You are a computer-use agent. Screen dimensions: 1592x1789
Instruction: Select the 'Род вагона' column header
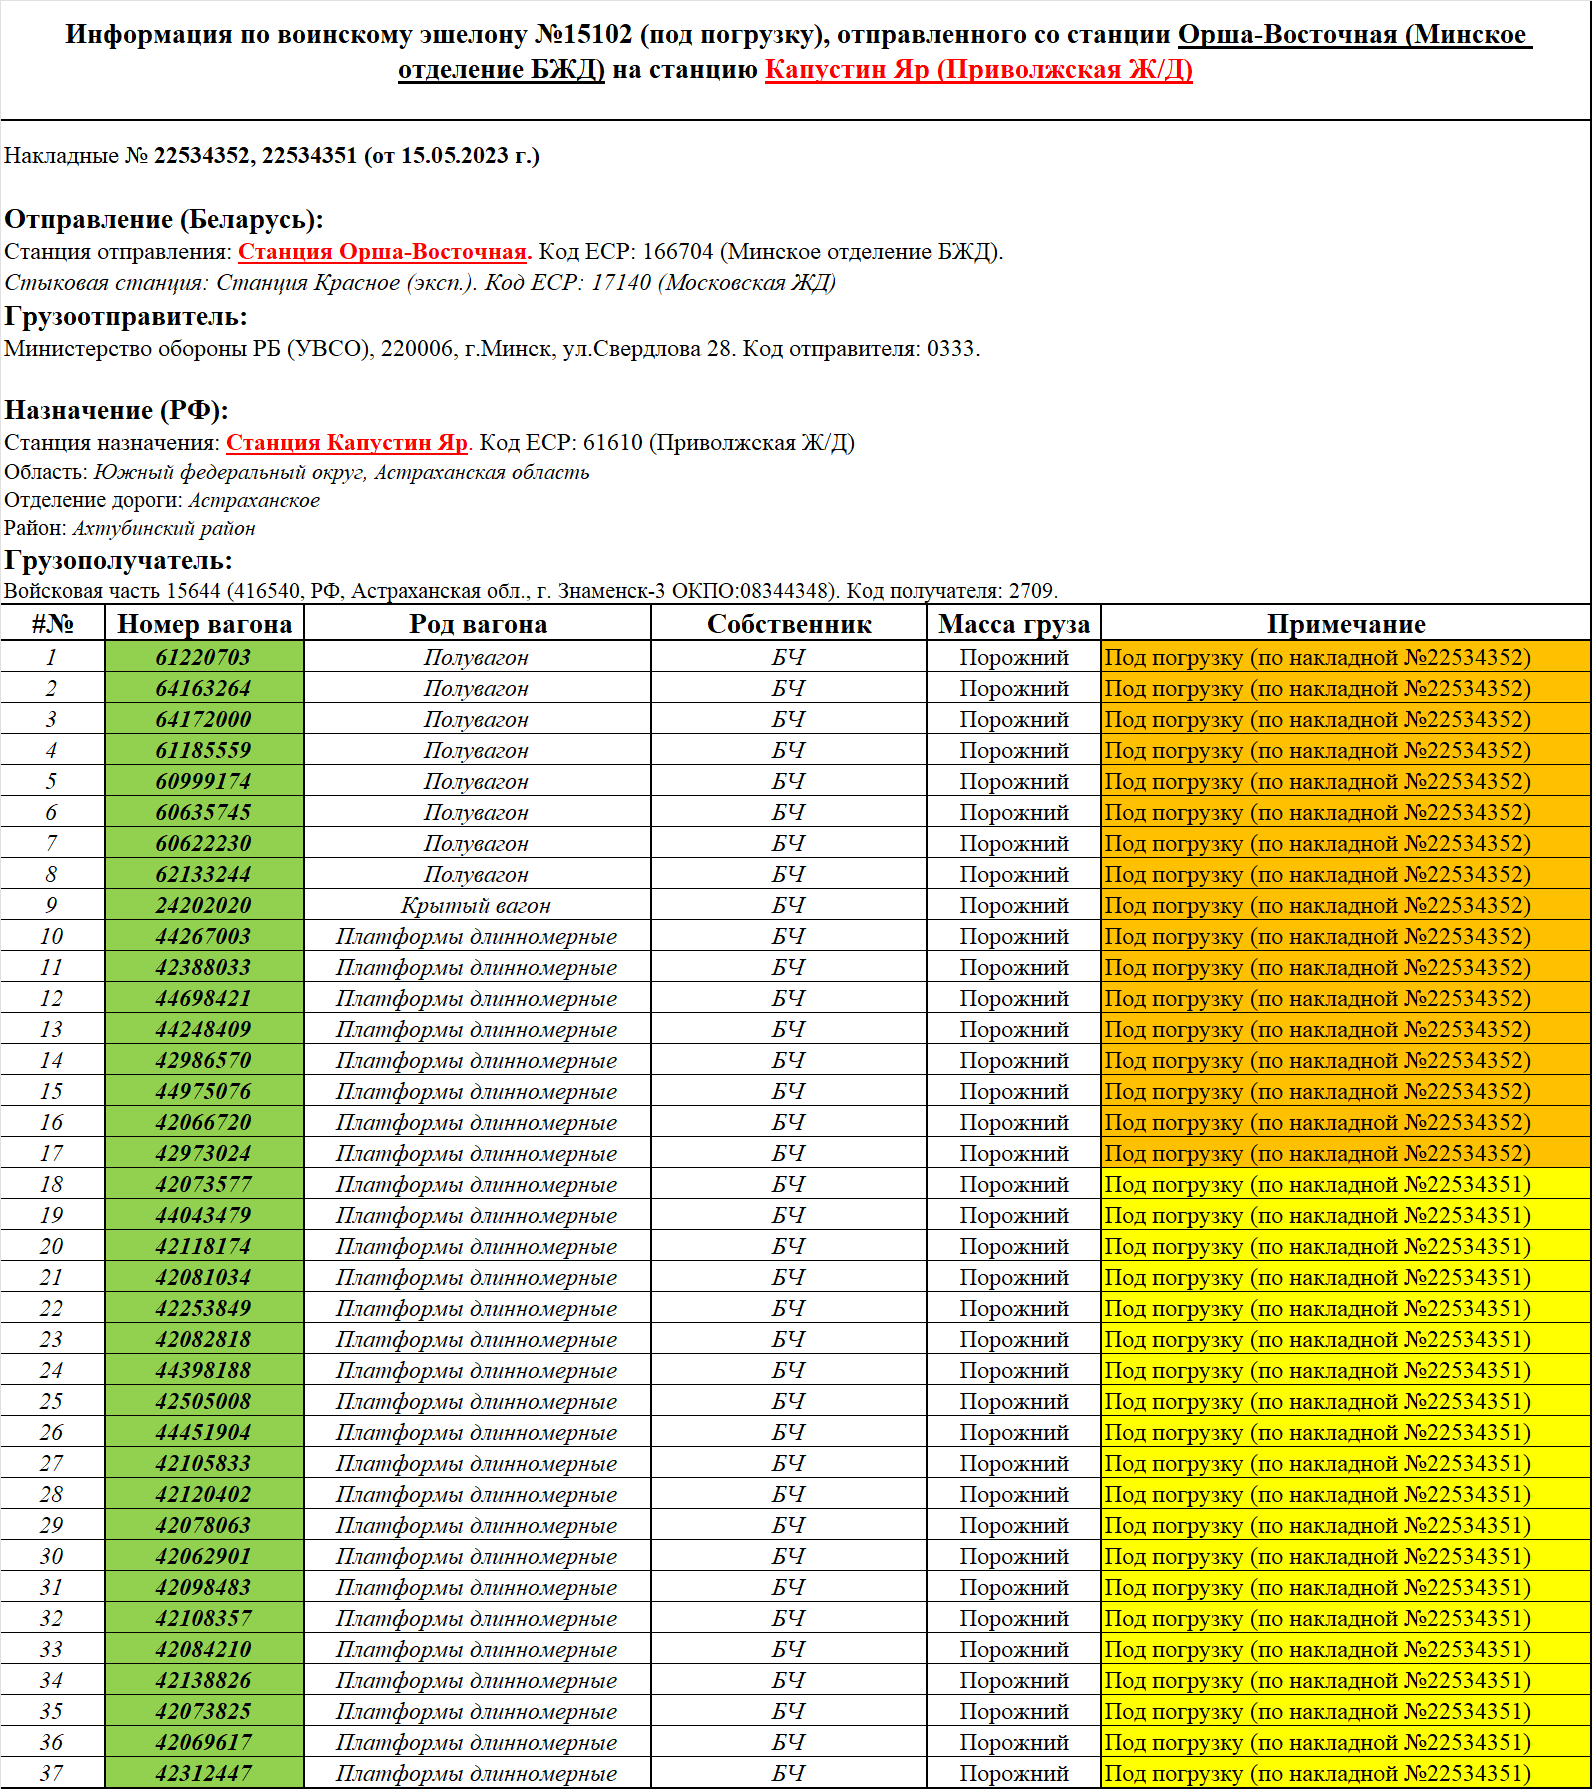477,624
